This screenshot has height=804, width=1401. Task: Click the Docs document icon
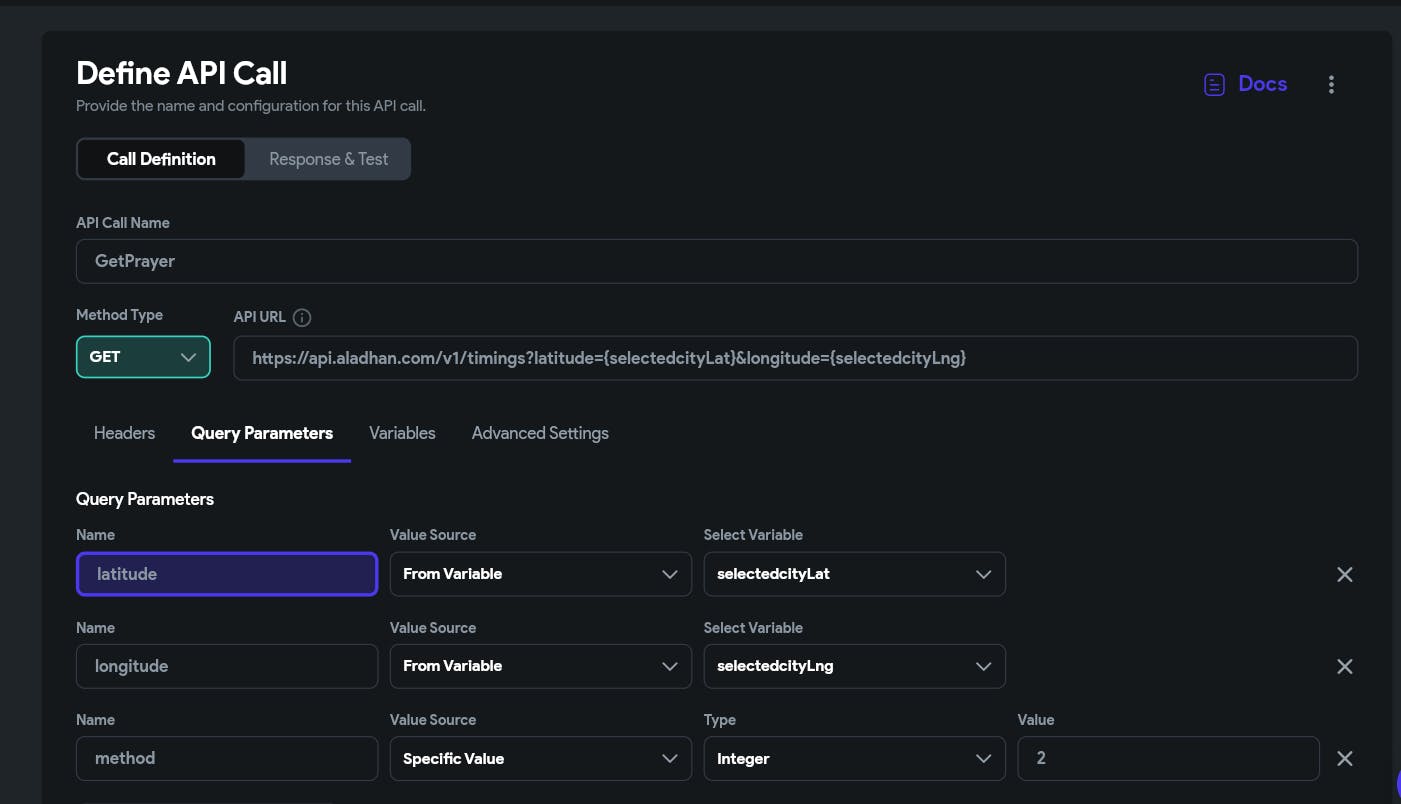tap(1214, 85)
